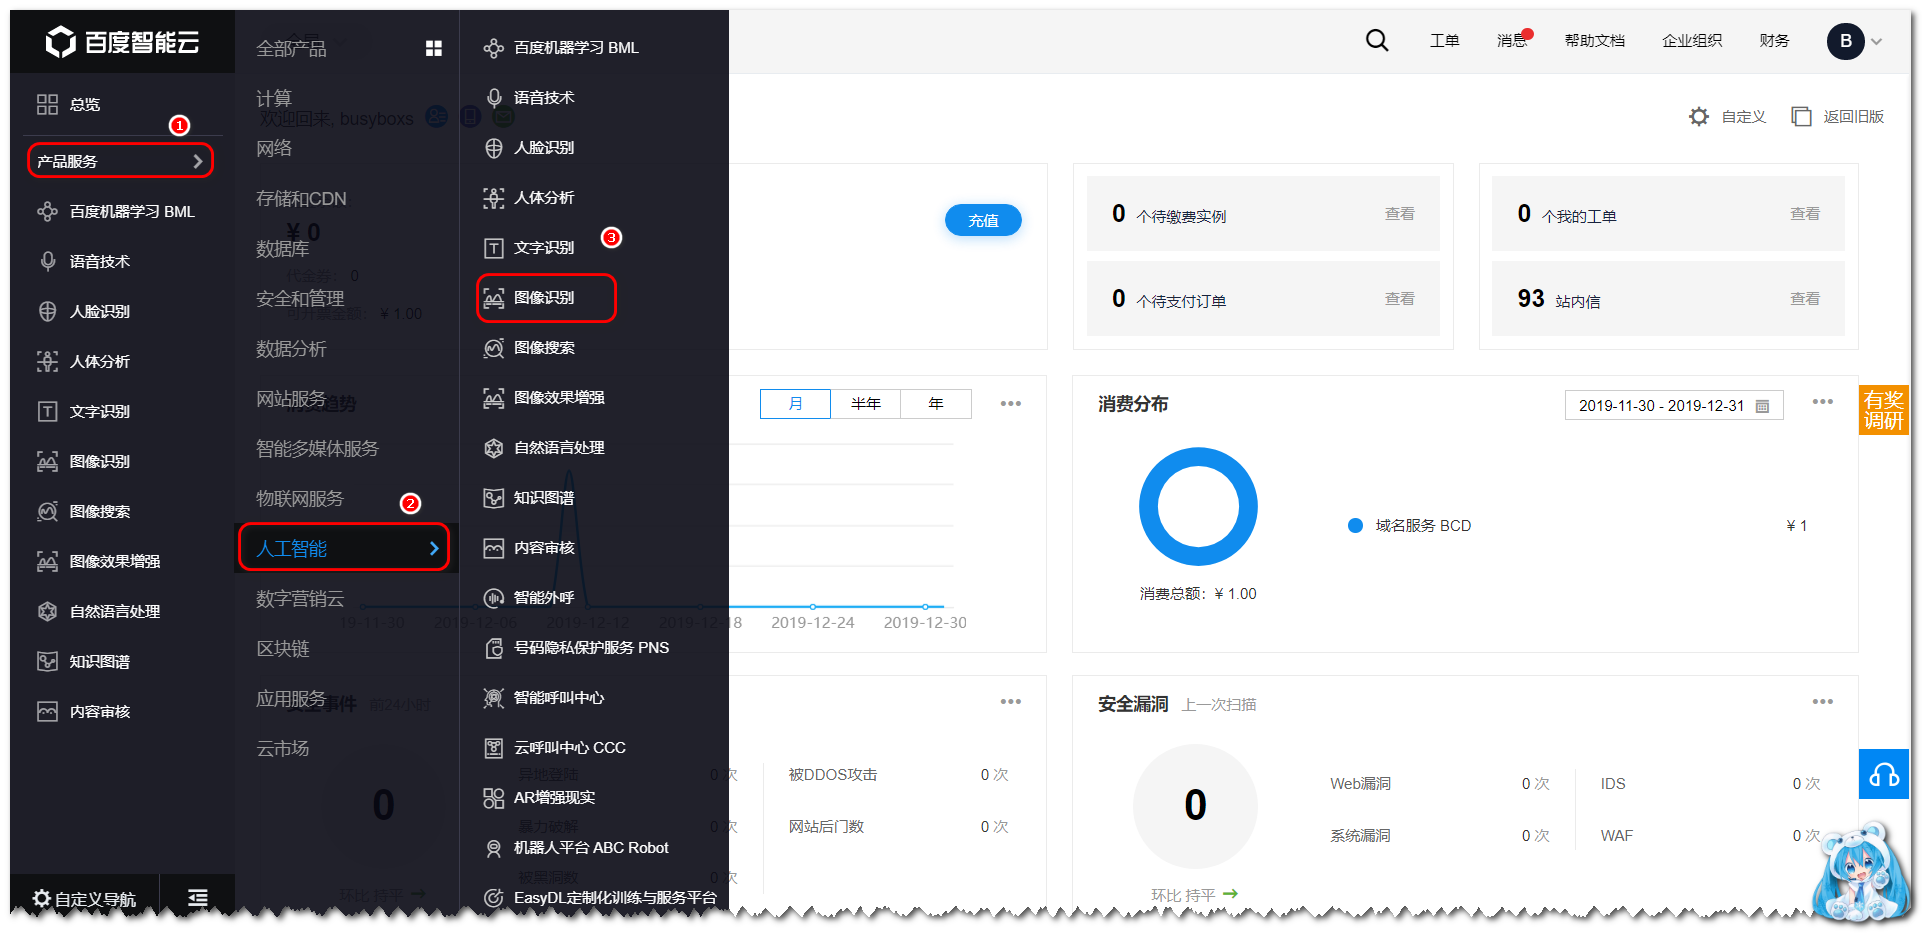Click the 人体分析 icon in left sidebar

pos(47,361)
